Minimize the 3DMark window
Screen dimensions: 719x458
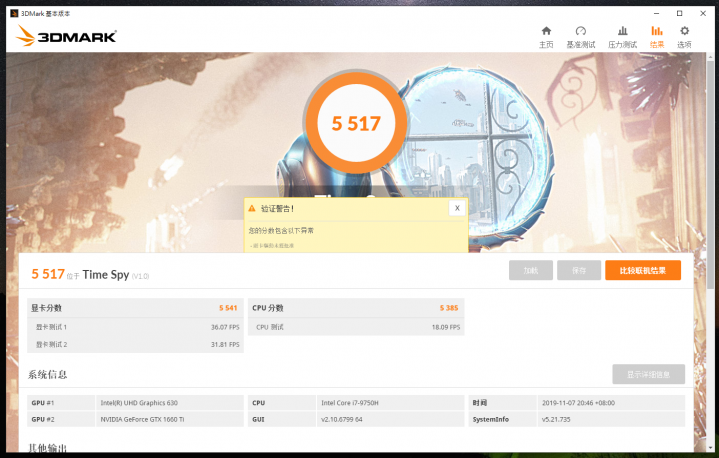click(x=656, y=13)
